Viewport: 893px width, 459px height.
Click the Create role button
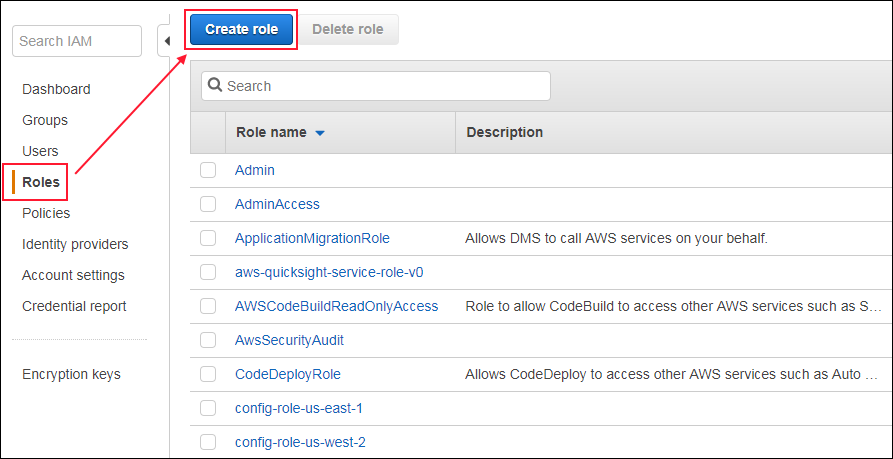click(x=241, y=29)
